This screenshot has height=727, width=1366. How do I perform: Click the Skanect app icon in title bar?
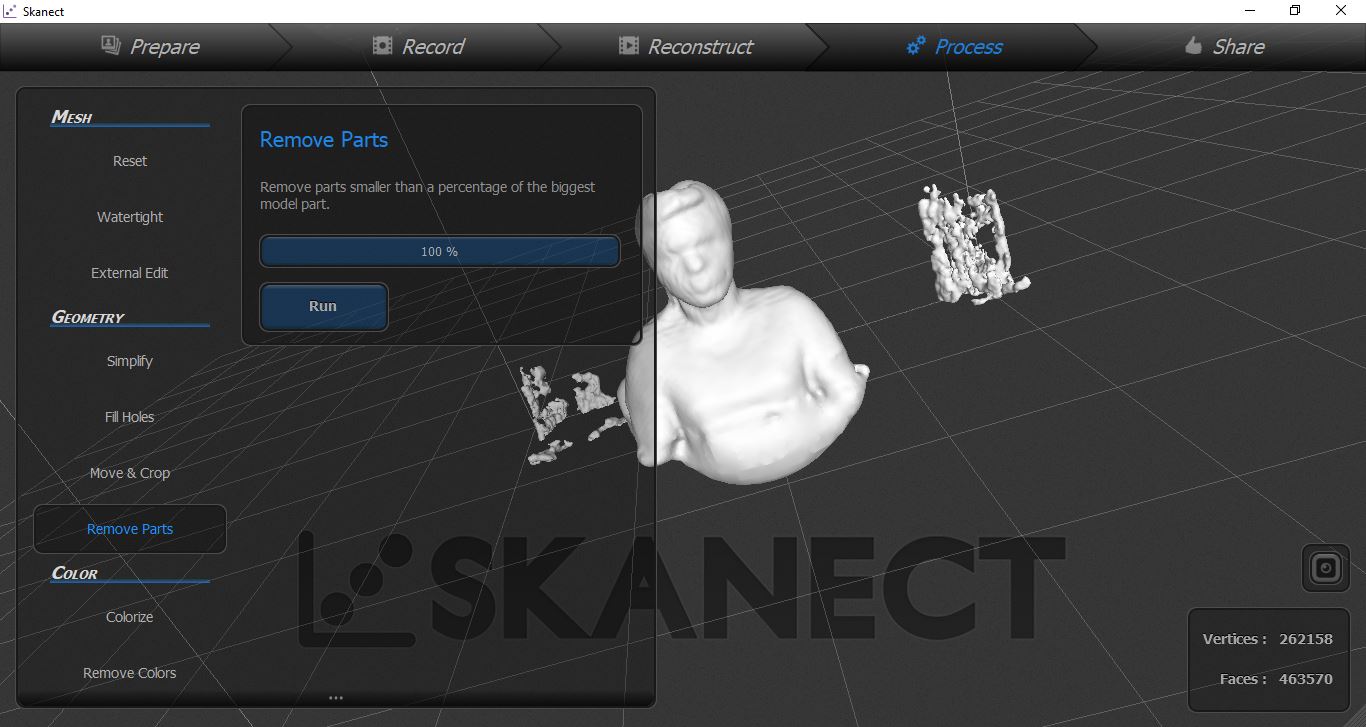pyautogui.click(x=9, y=11)
